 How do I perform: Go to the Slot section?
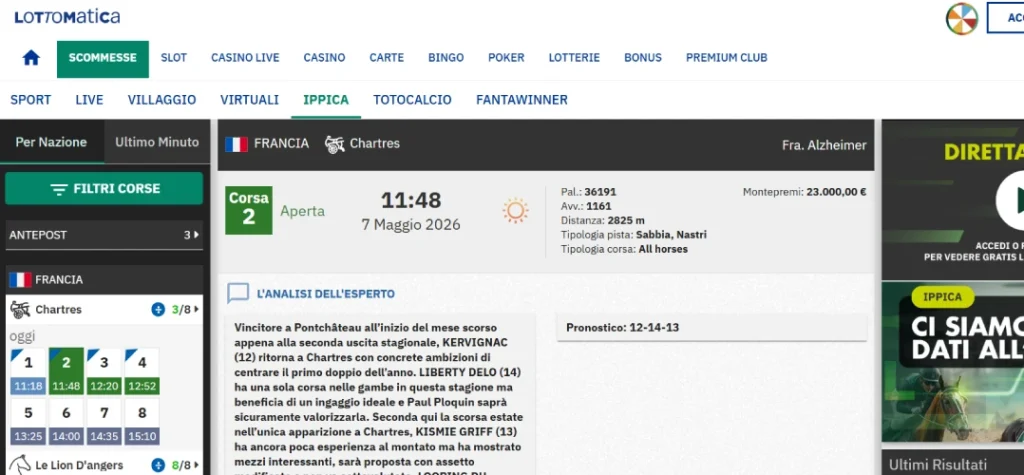(x=174, y=57)
